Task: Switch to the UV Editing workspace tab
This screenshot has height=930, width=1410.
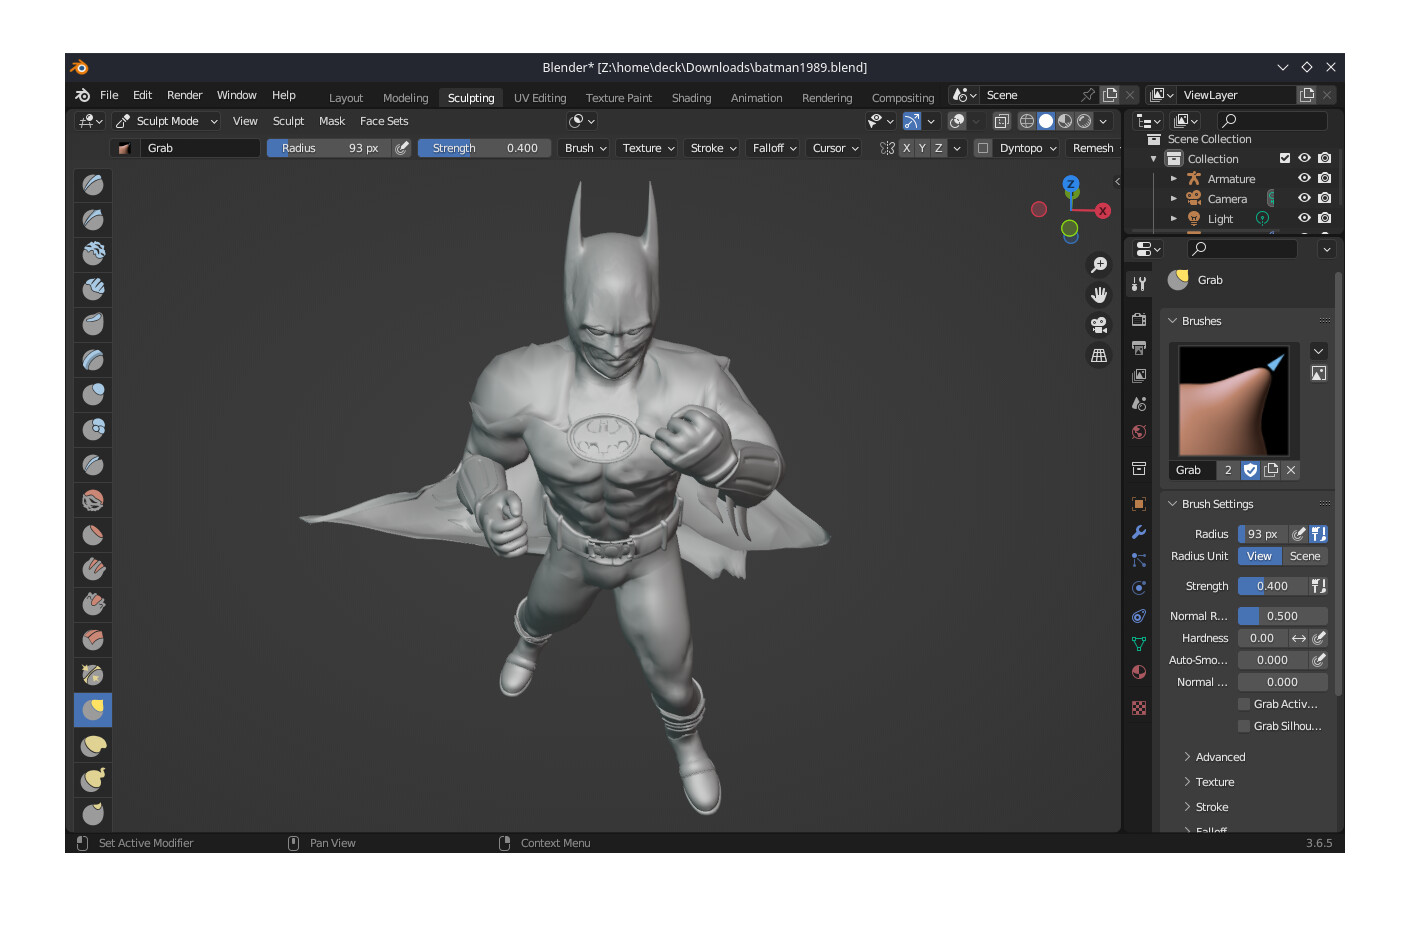Action: [540, 98]
